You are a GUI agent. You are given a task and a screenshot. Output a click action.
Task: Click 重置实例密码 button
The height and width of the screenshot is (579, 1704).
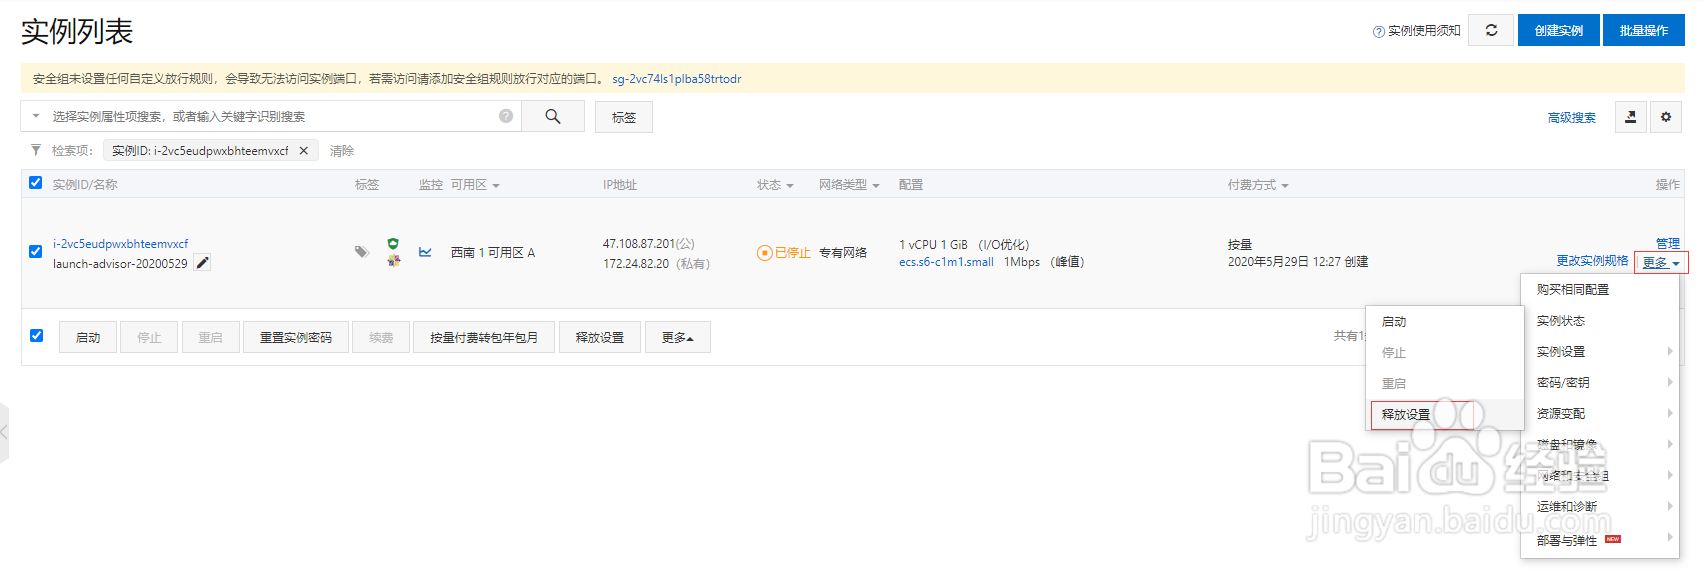[x=296, y=337]
